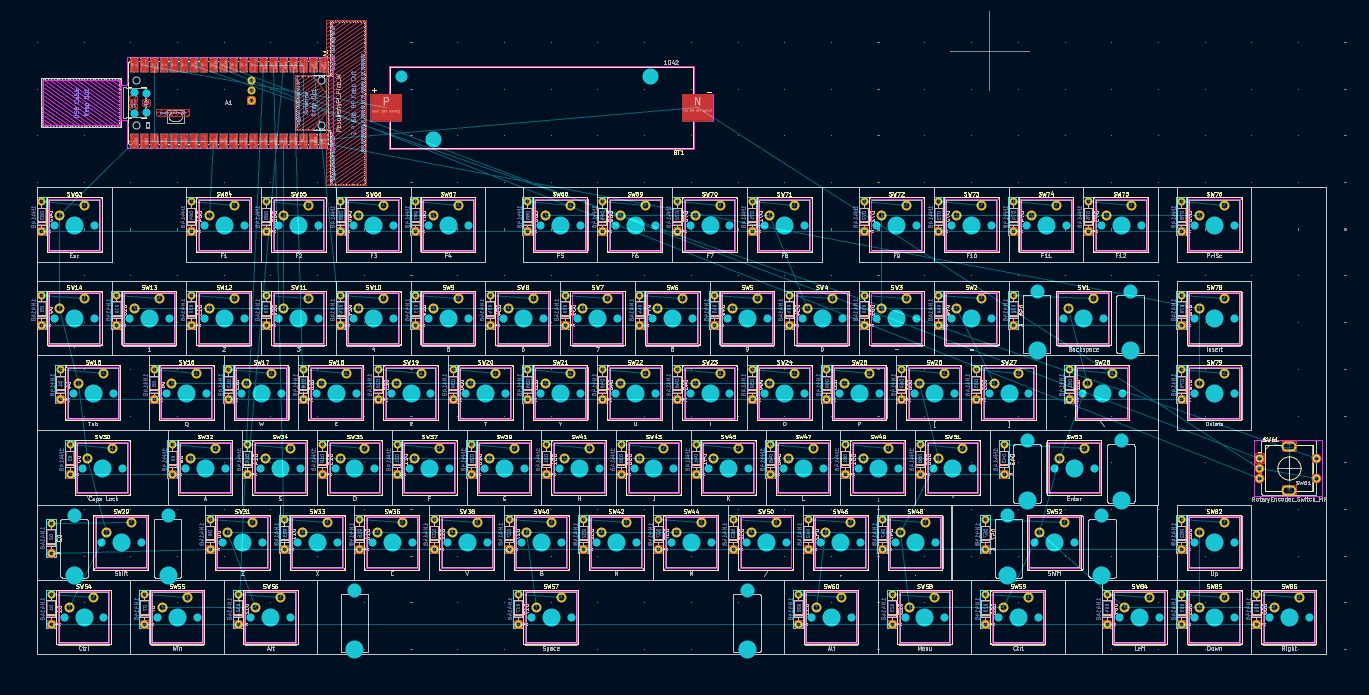Viewport: 1369px width, 695px height.
Task: Select the positive battery pad labeled P
Action: (x=385, y=108)
